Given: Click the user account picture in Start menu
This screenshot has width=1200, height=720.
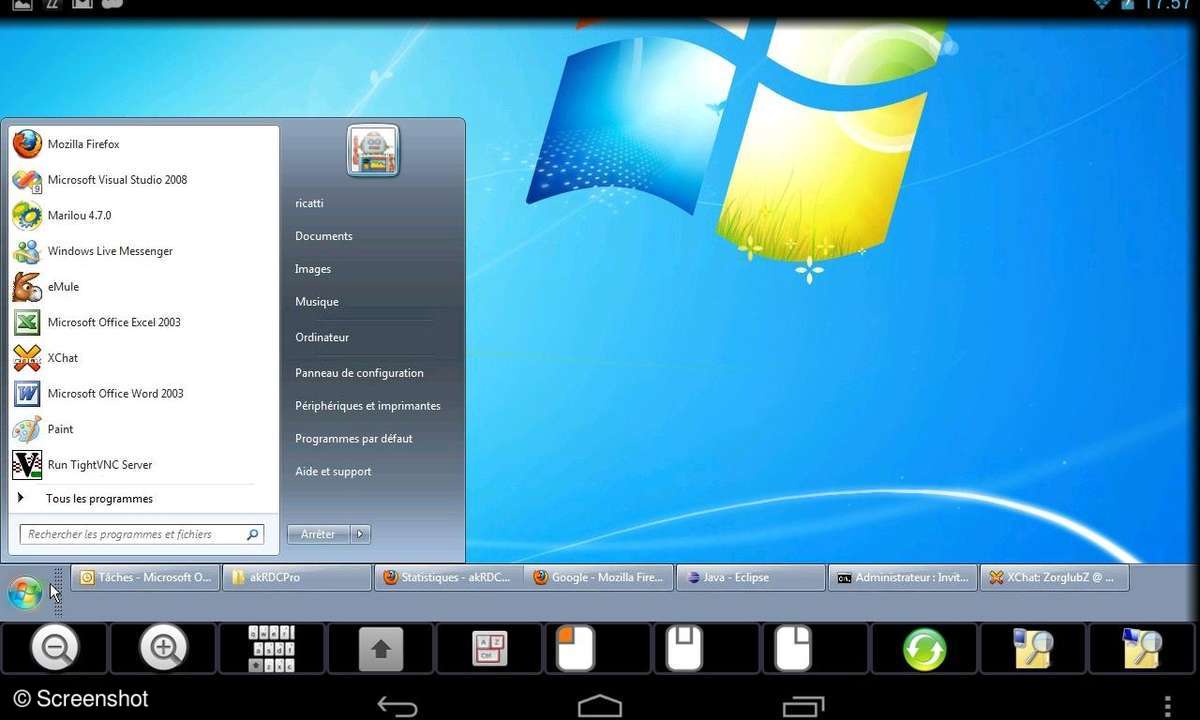Looking at the screenshot, I should (373, 152).
